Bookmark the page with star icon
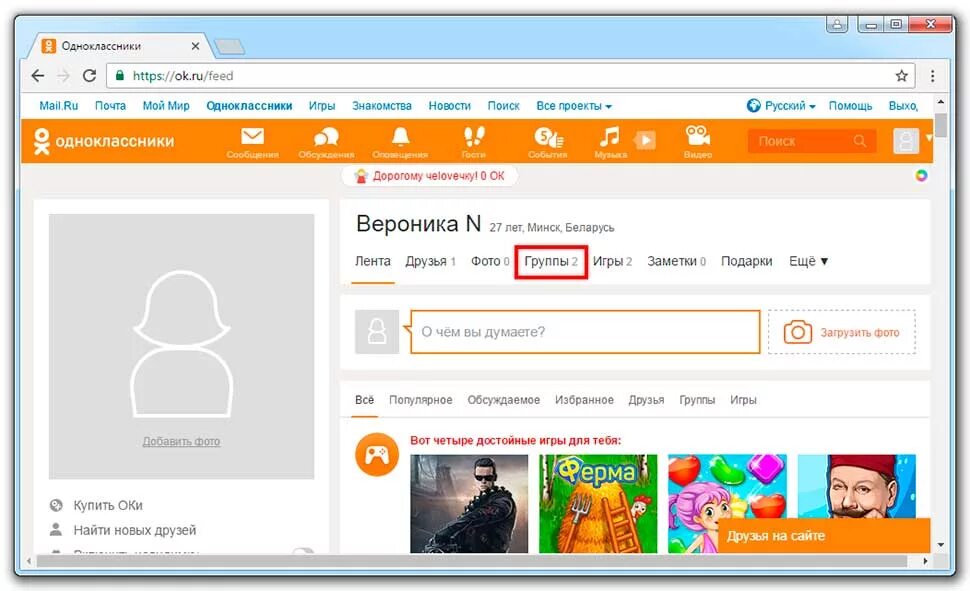 point(901,75)
